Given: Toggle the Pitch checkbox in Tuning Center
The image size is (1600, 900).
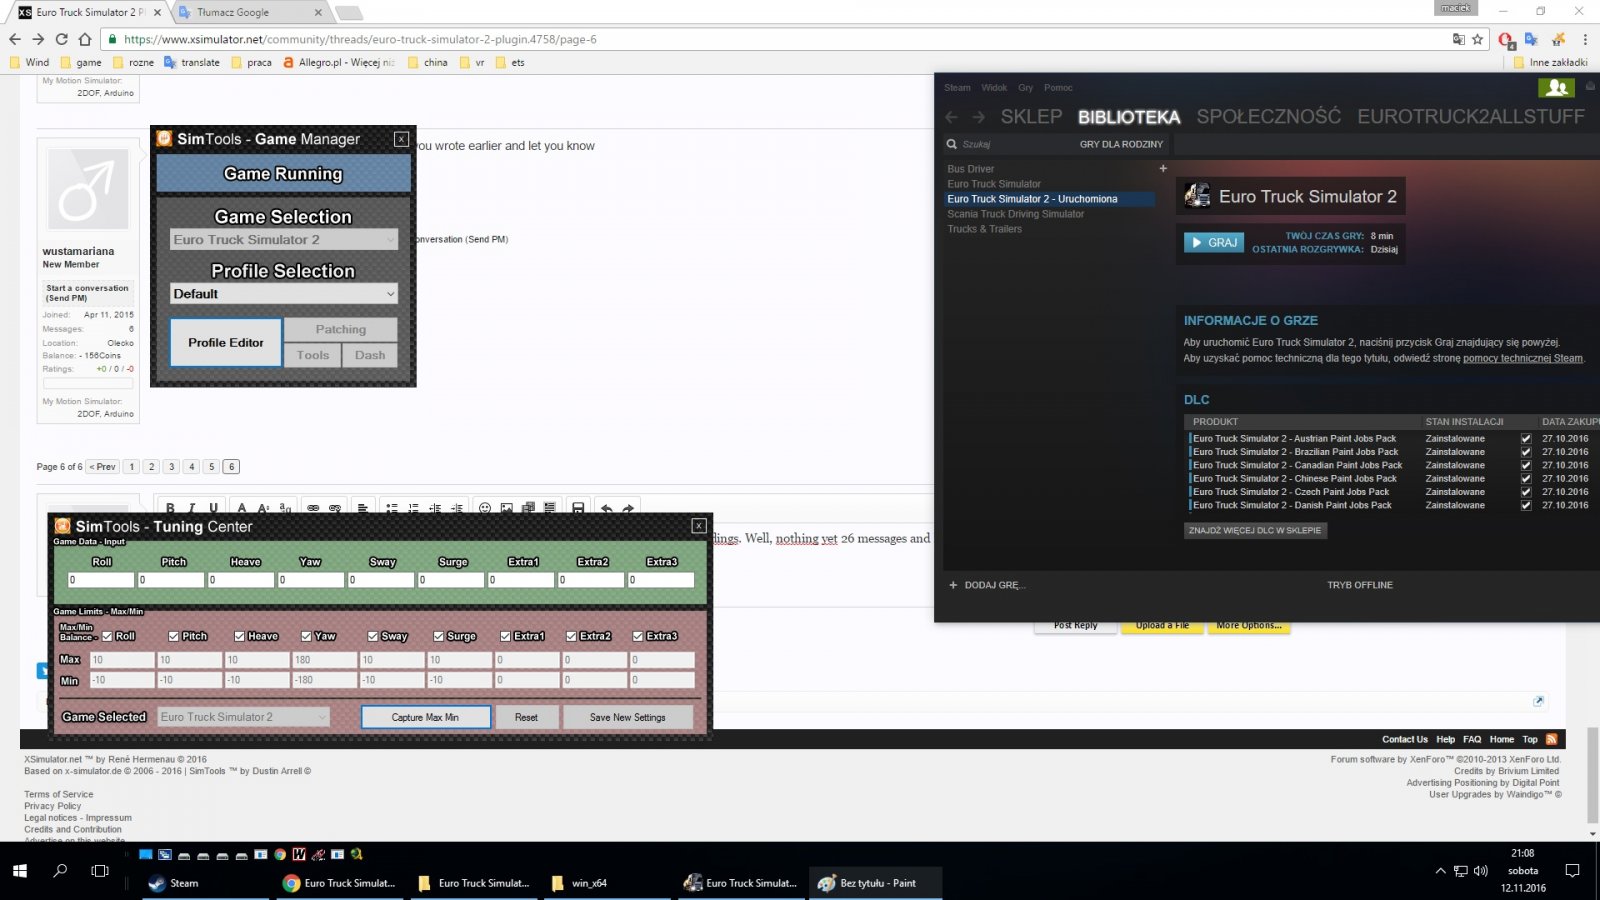Looking at the screenshot, I should (x=174, y=636).
